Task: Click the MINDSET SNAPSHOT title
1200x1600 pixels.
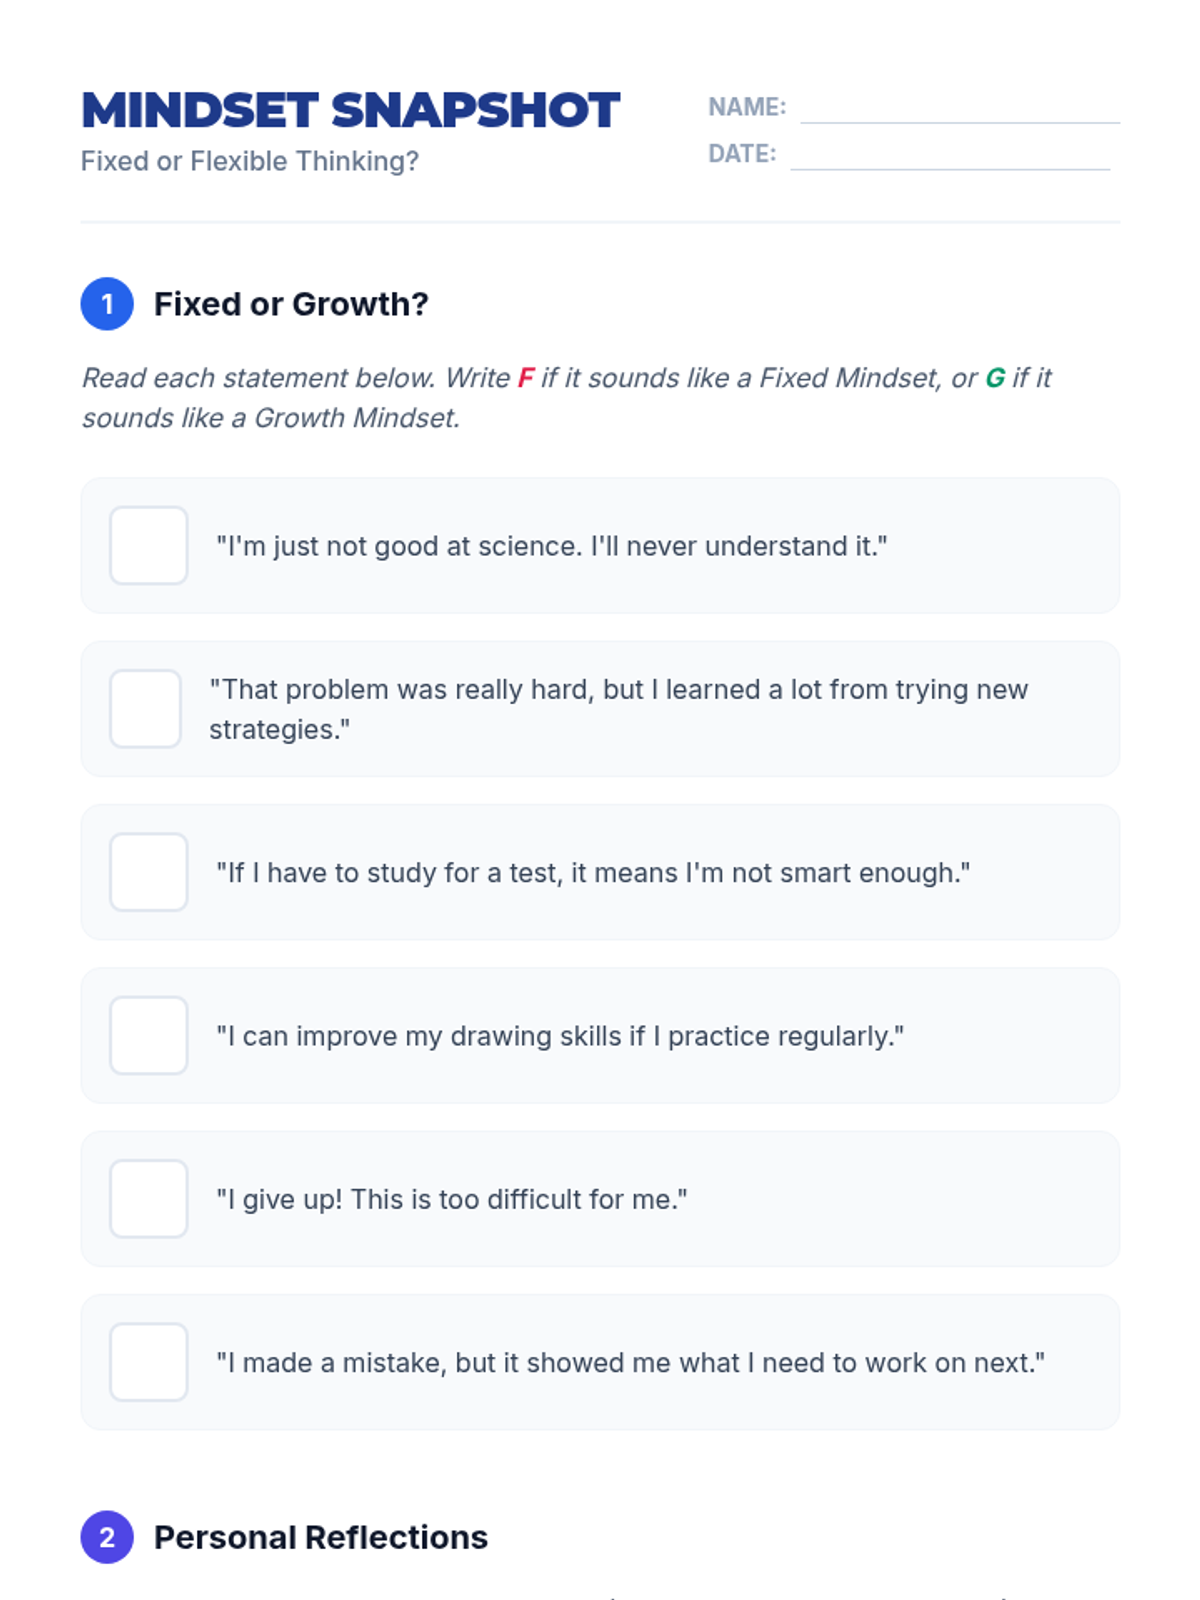Action: [x=350, y=111]
